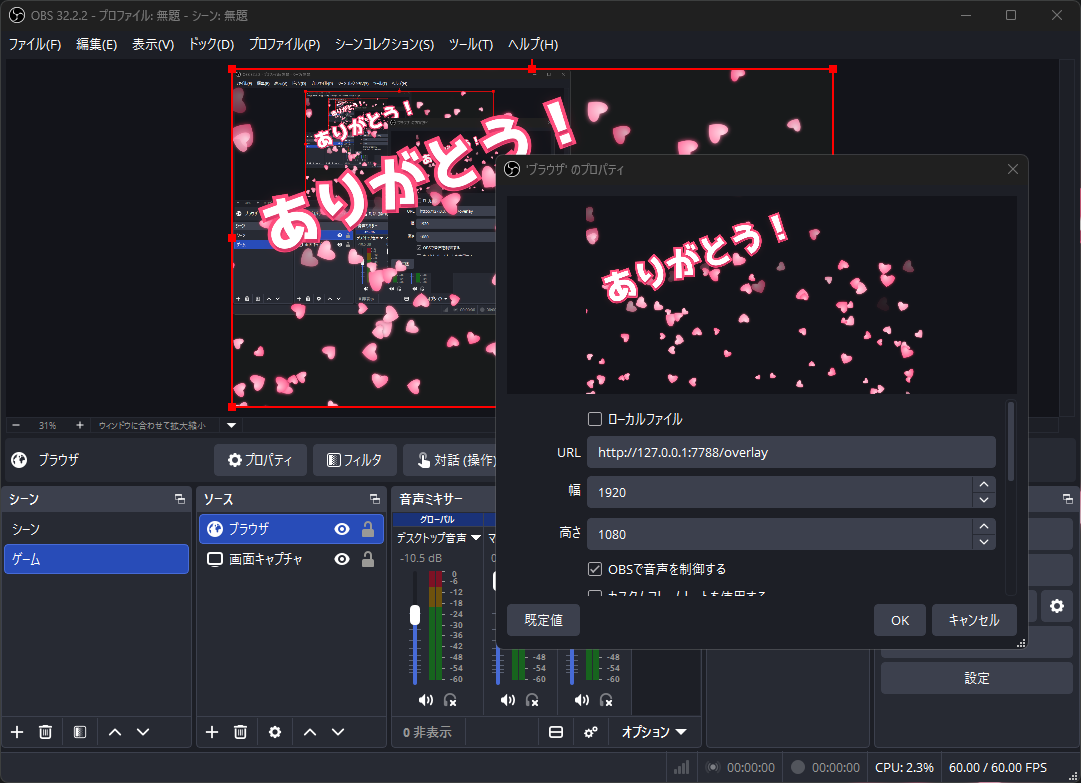The width and height of the screenshot is (1081, 783).
Task: Mute the middle mixer channel speaker icon
Action: click(x=508, y=700)
